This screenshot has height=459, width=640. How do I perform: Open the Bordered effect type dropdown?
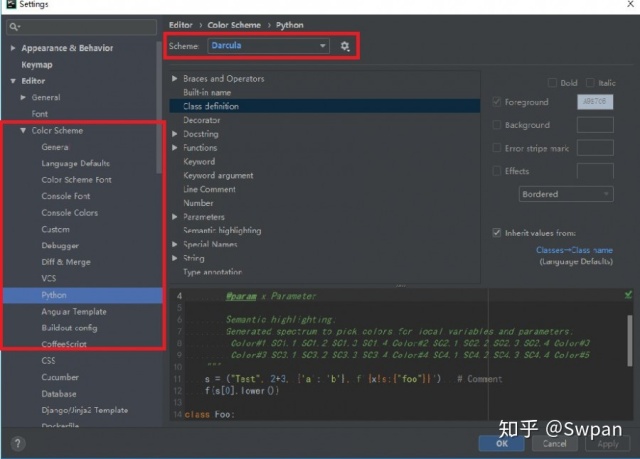566,194
